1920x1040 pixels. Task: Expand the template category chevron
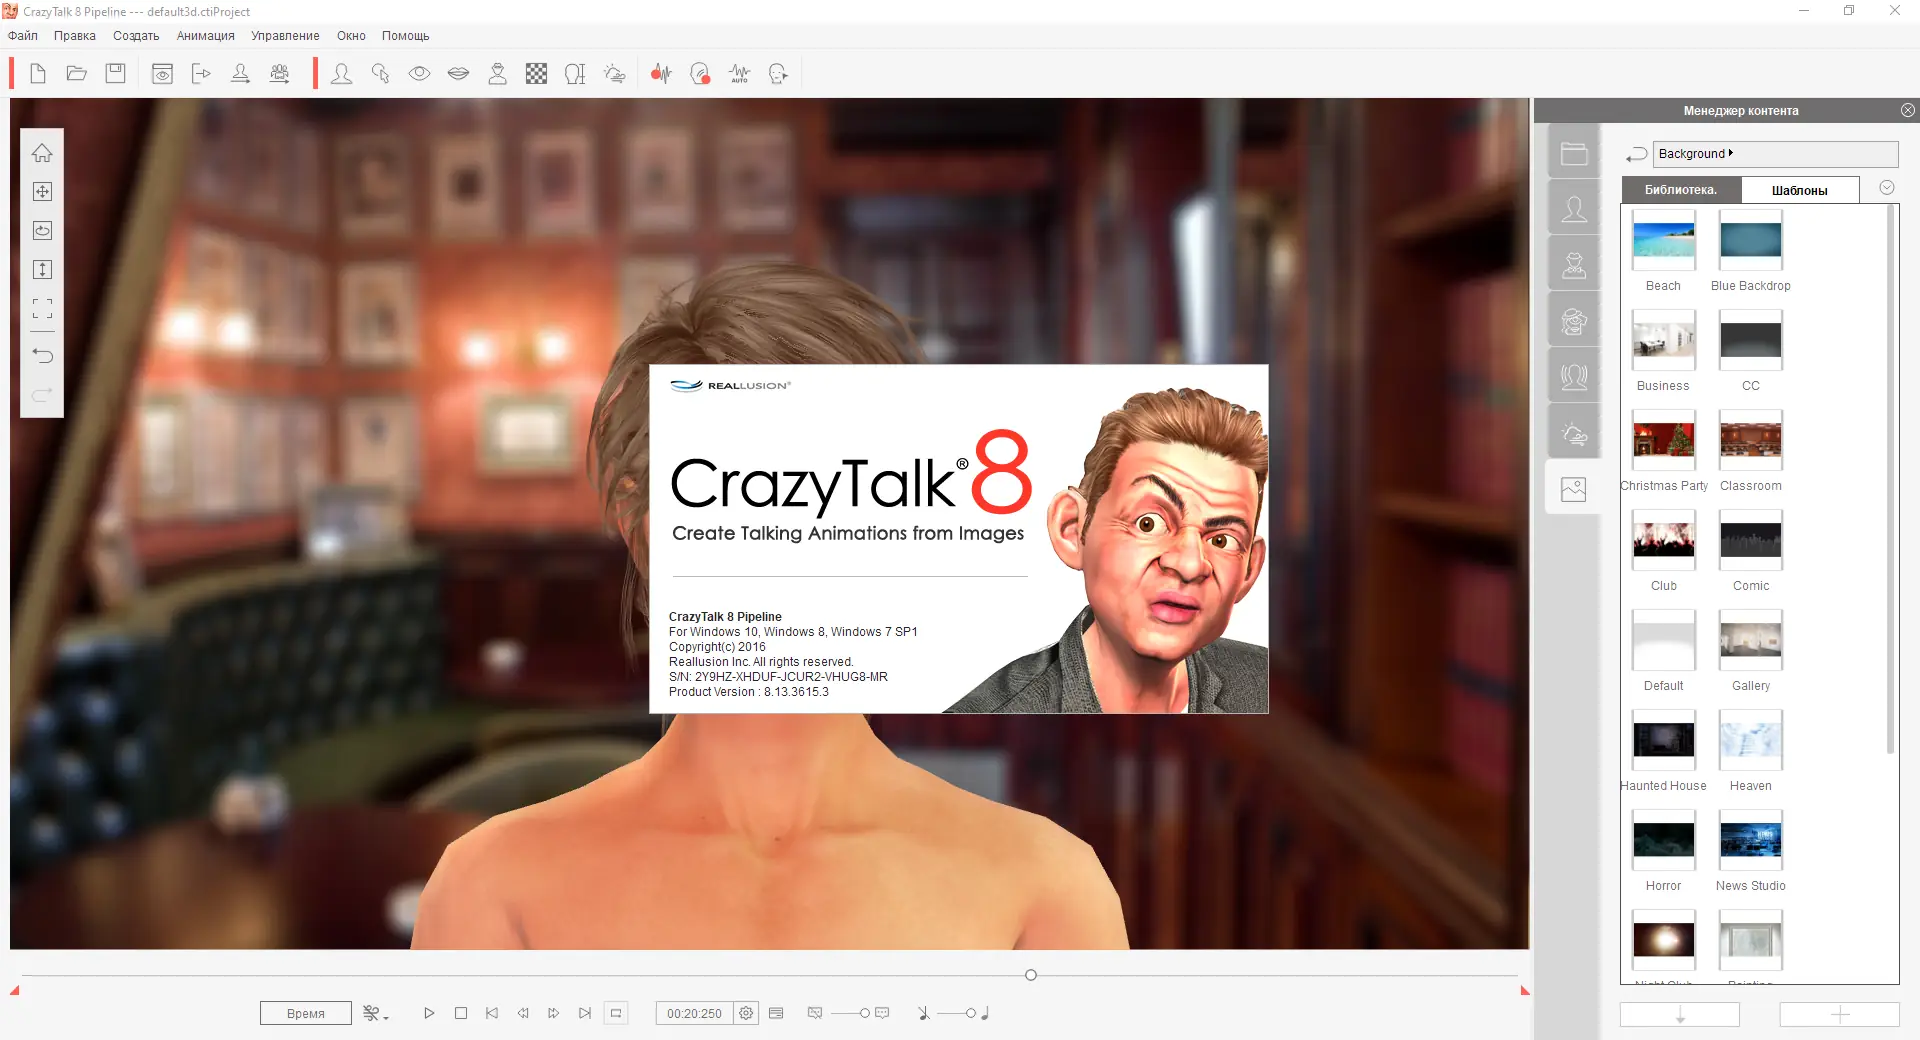1887,188
